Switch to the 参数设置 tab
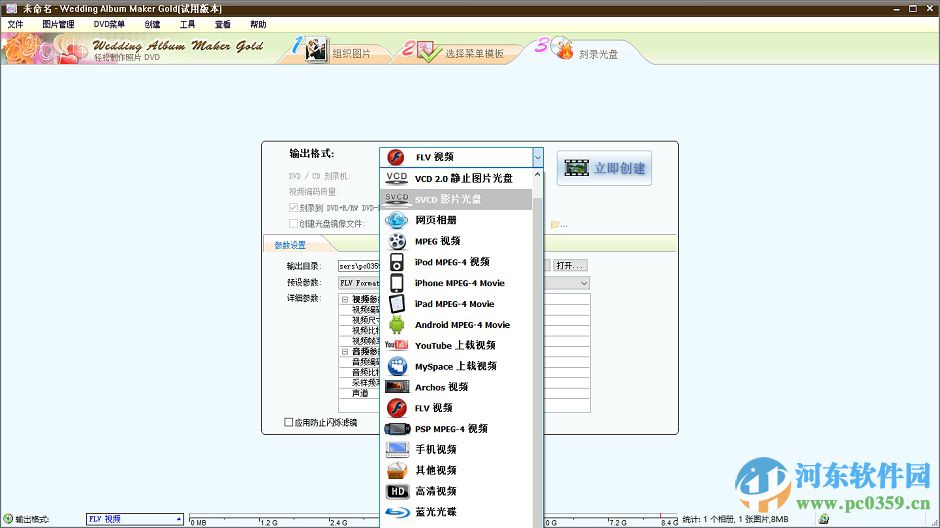The width and height of the screenshot is (940, 528). coord(291,245)
